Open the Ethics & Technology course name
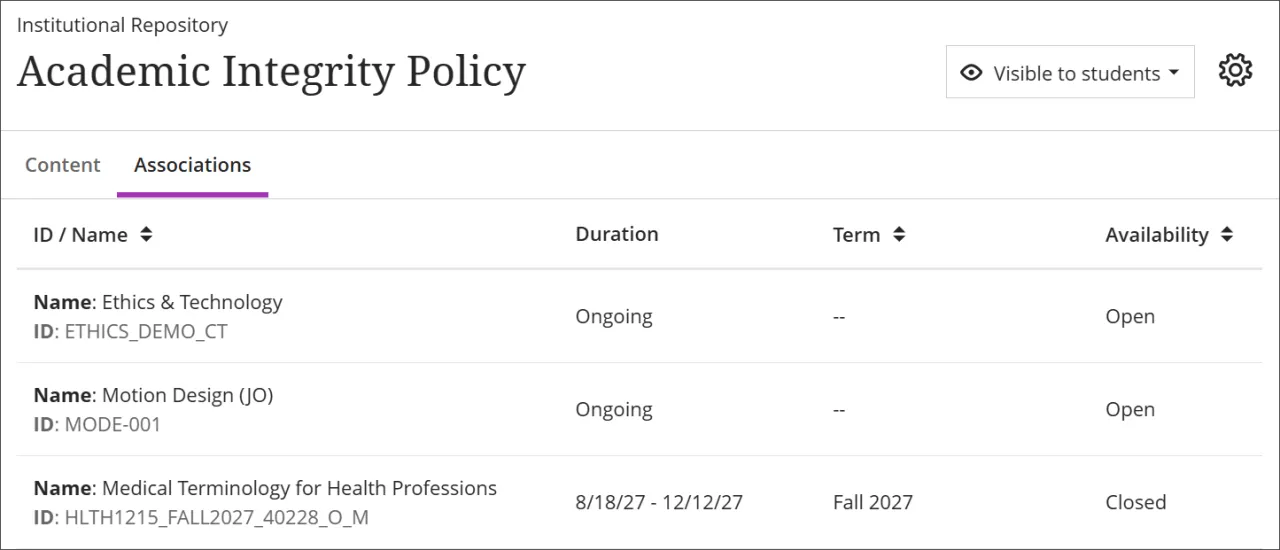 [x=192, y=302]
